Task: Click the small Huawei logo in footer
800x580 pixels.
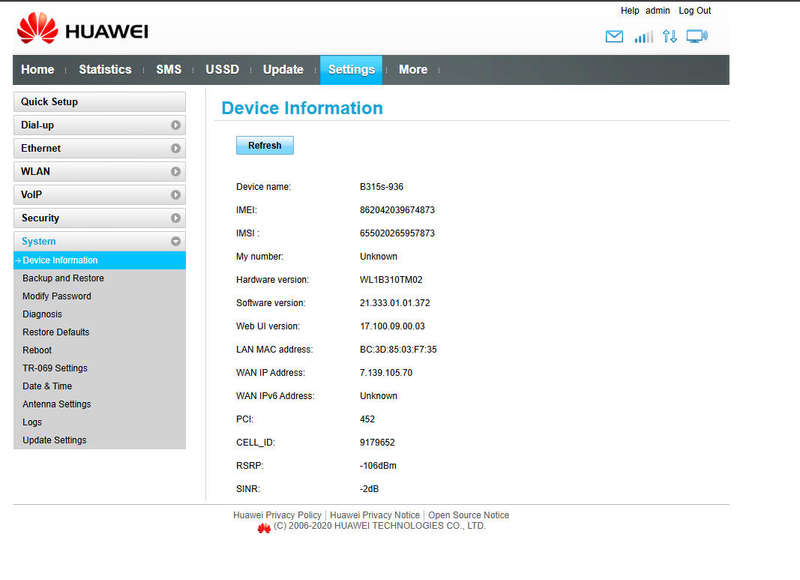Action: click(x=264, y=528)
